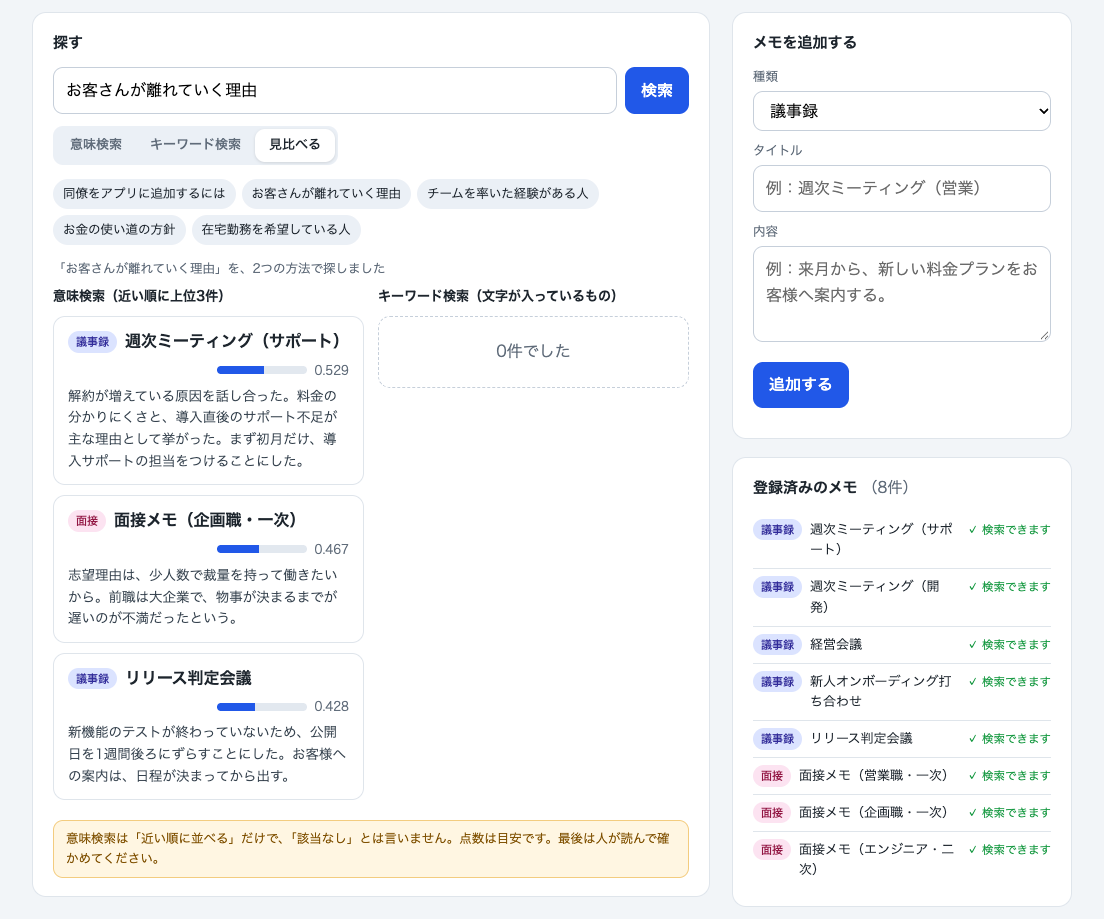Click the 議事録 badge on リリース判定会議 result card
The image size is (1104, 919).
point(92,678)
